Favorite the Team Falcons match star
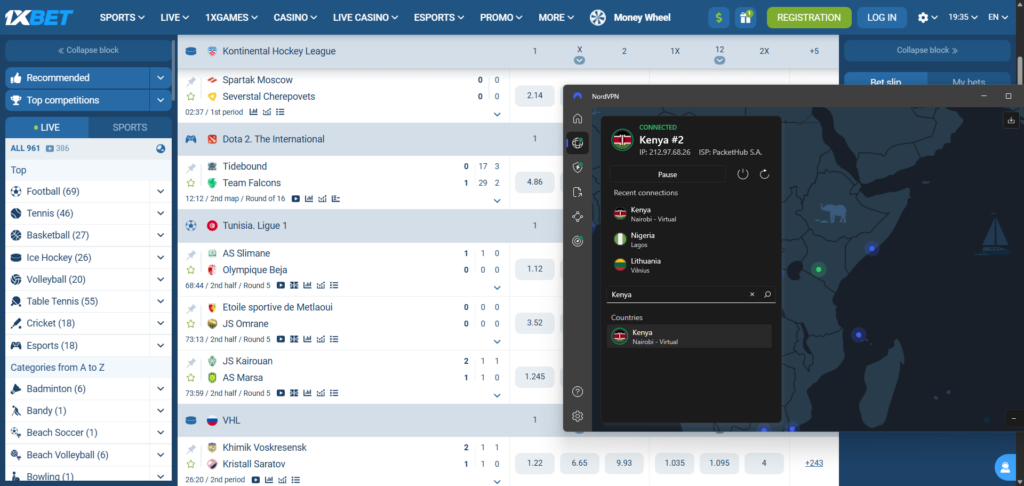 pyautogui.click(x=191, y=183)
